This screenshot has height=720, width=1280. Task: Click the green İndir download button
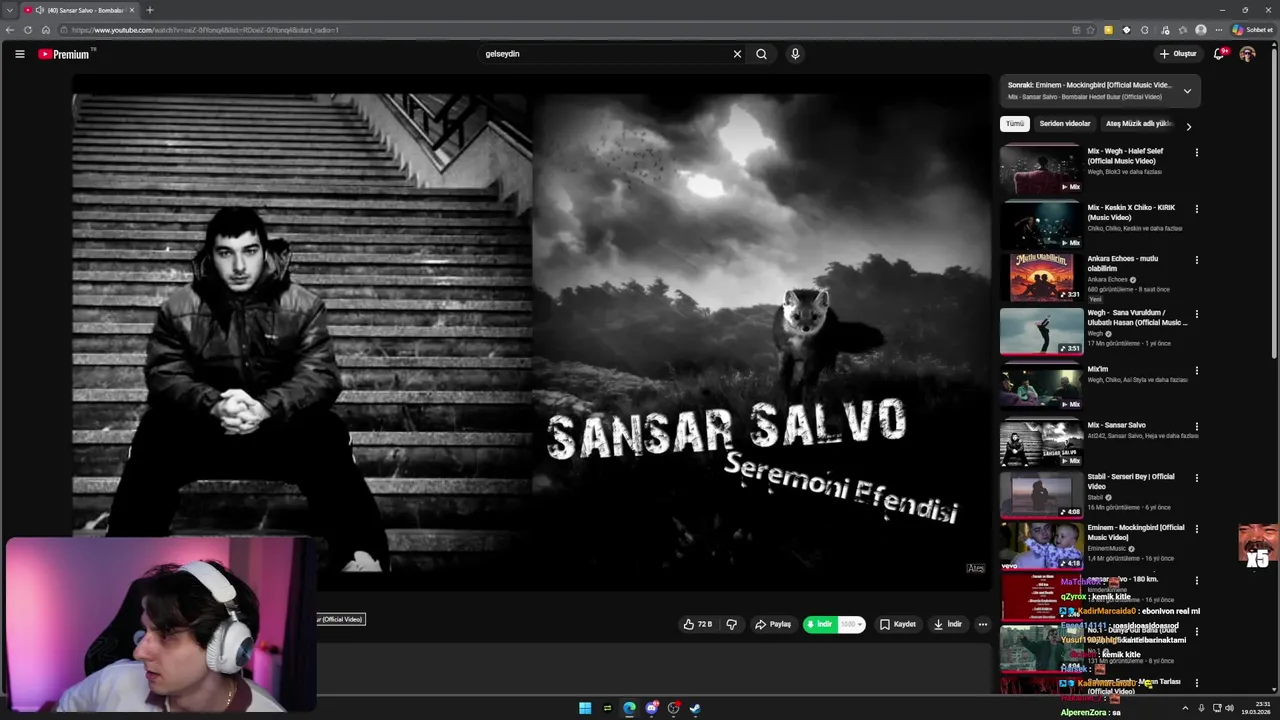click(820, 624)
